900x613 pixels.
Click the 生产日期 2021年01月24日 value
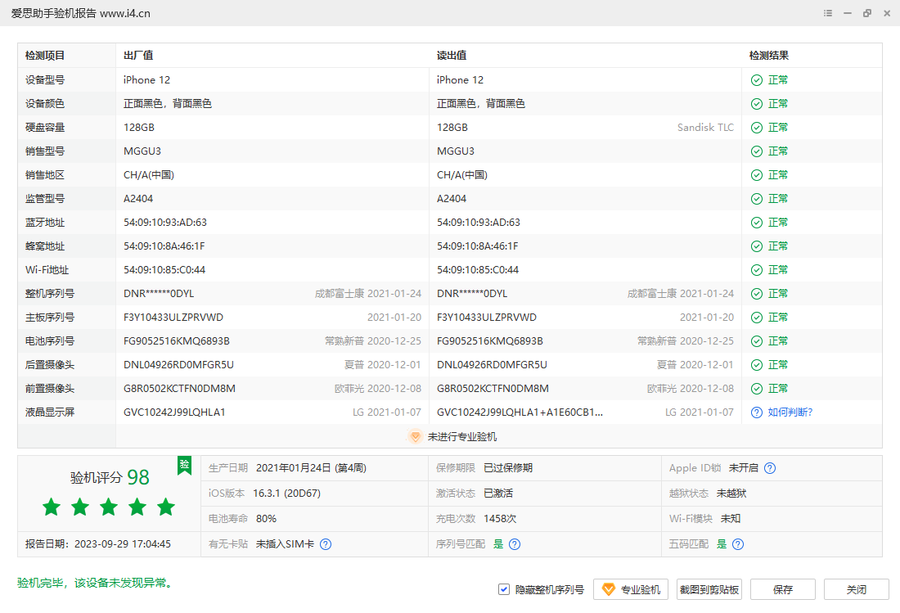pos(311,468)
